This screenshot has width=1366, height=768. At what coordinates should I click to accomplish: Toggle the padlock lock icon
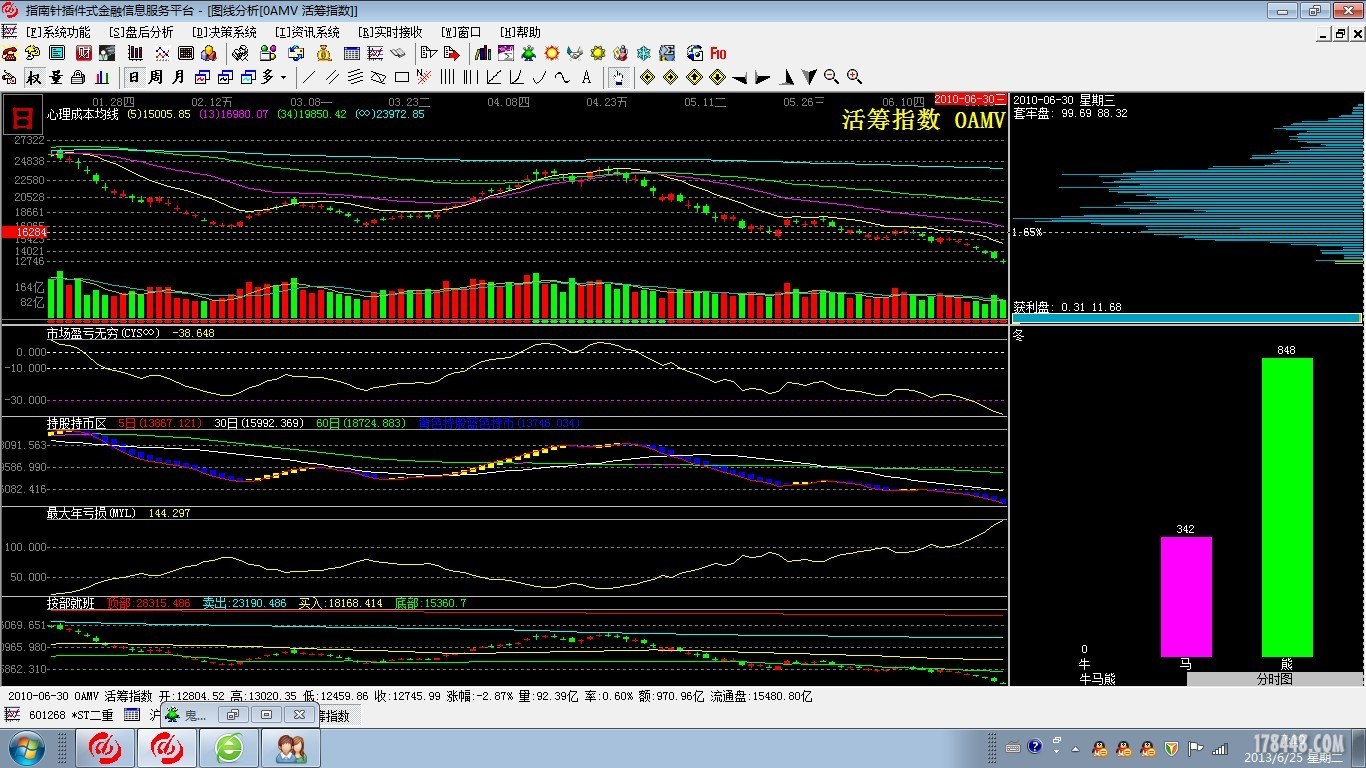(77, 77)
